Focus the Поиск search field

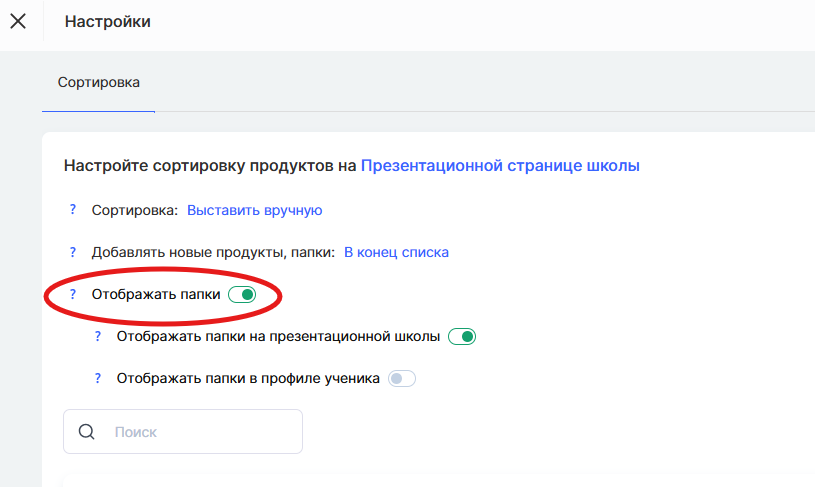coord(200,432)
